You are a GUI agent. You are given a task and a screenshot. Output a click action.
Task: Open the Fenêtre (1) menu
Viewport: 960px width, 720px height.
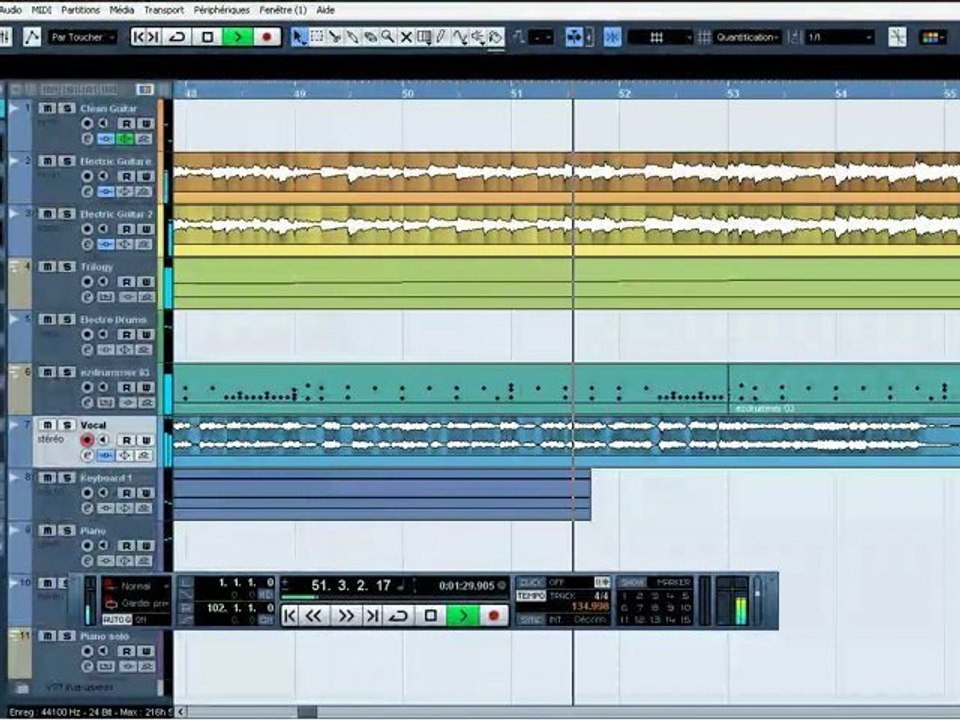pos(283,10)
